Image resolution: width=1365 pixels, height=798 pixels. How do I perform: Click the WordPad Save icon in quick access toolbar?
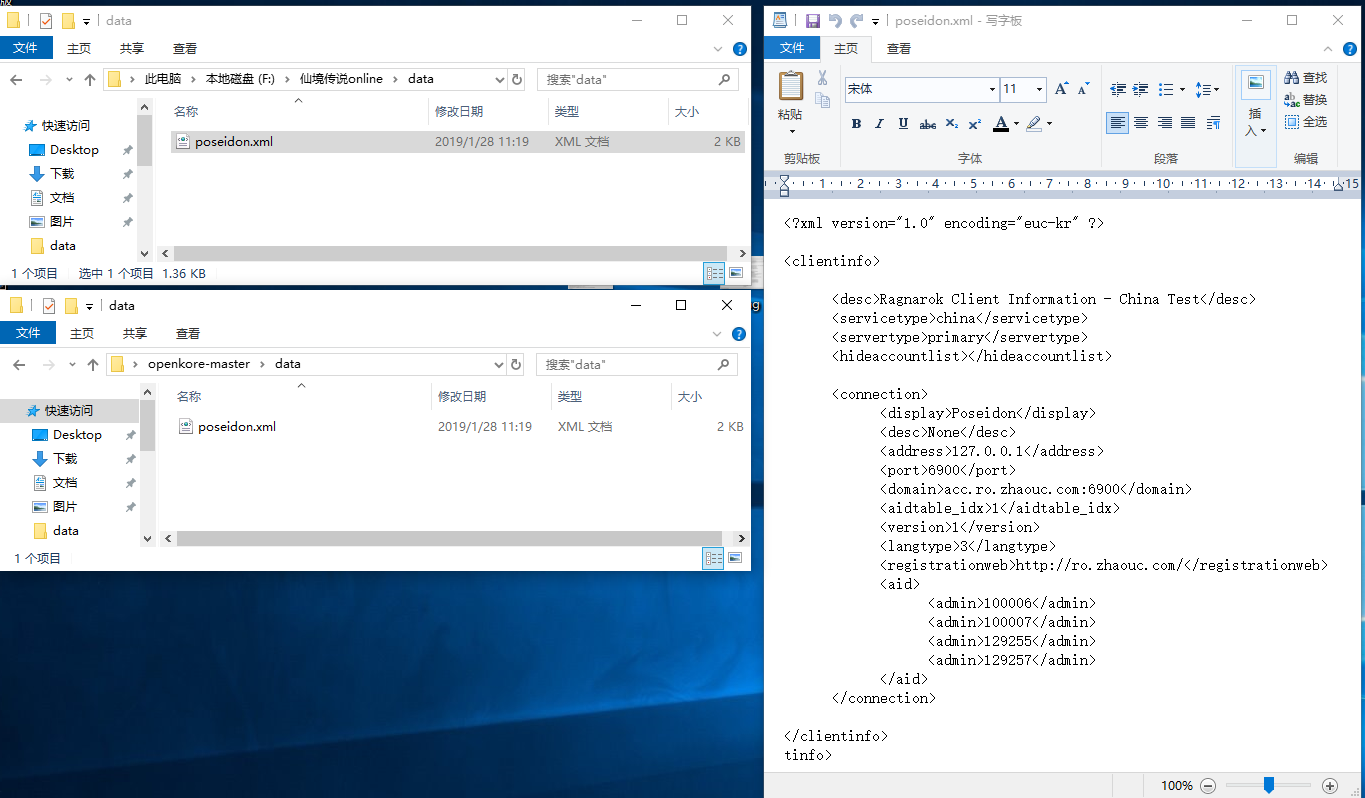coord(813,20)
